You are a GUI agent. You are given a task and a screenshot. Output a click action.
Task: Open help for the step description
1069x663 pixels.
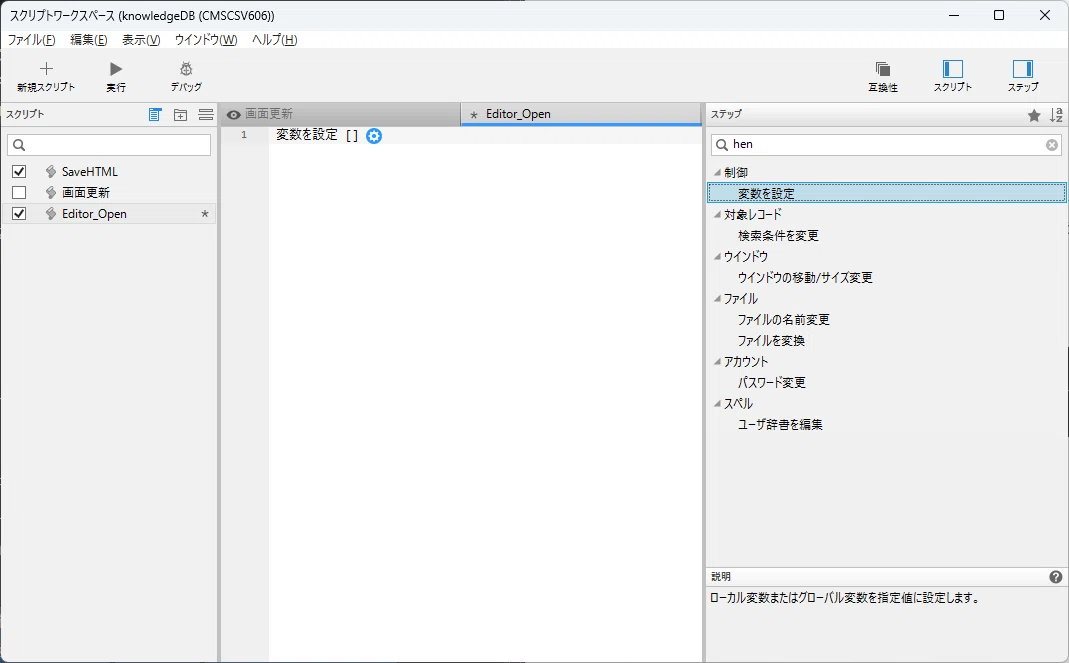click(1055, 577)
